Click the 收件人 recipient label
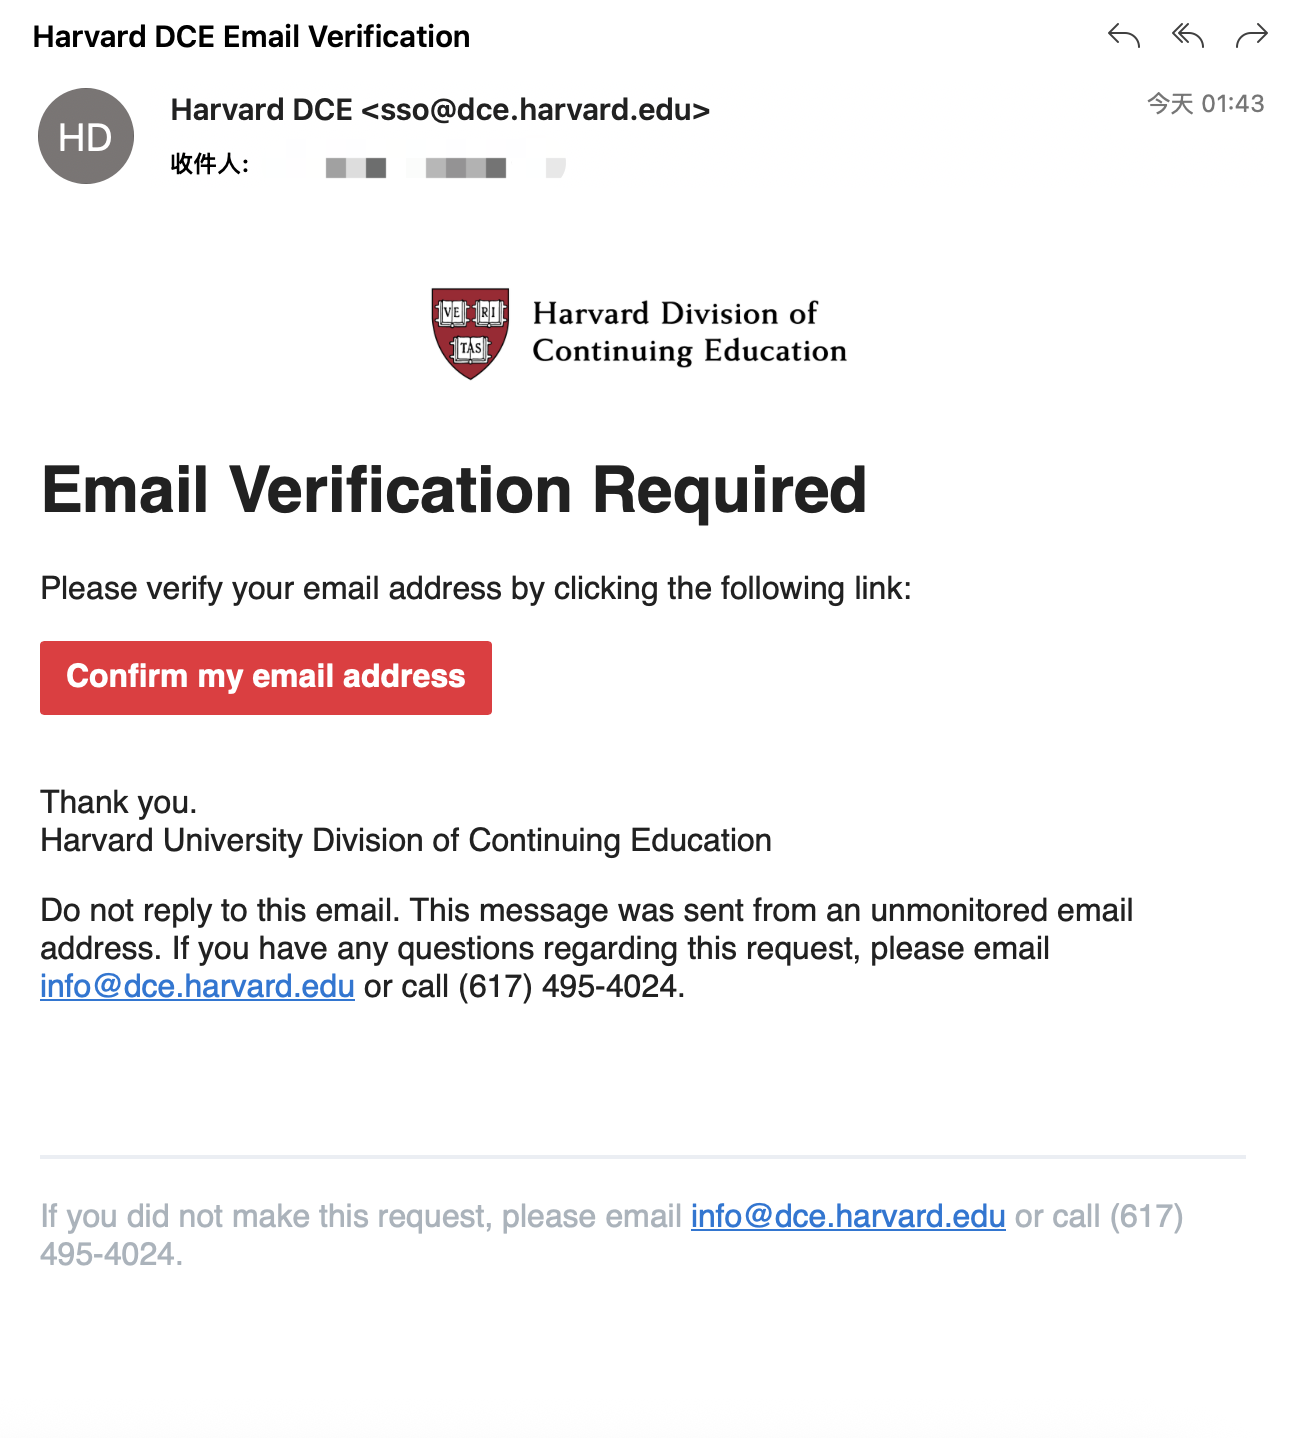This screenshot has width=1308, height=1438. pos(209,164)
